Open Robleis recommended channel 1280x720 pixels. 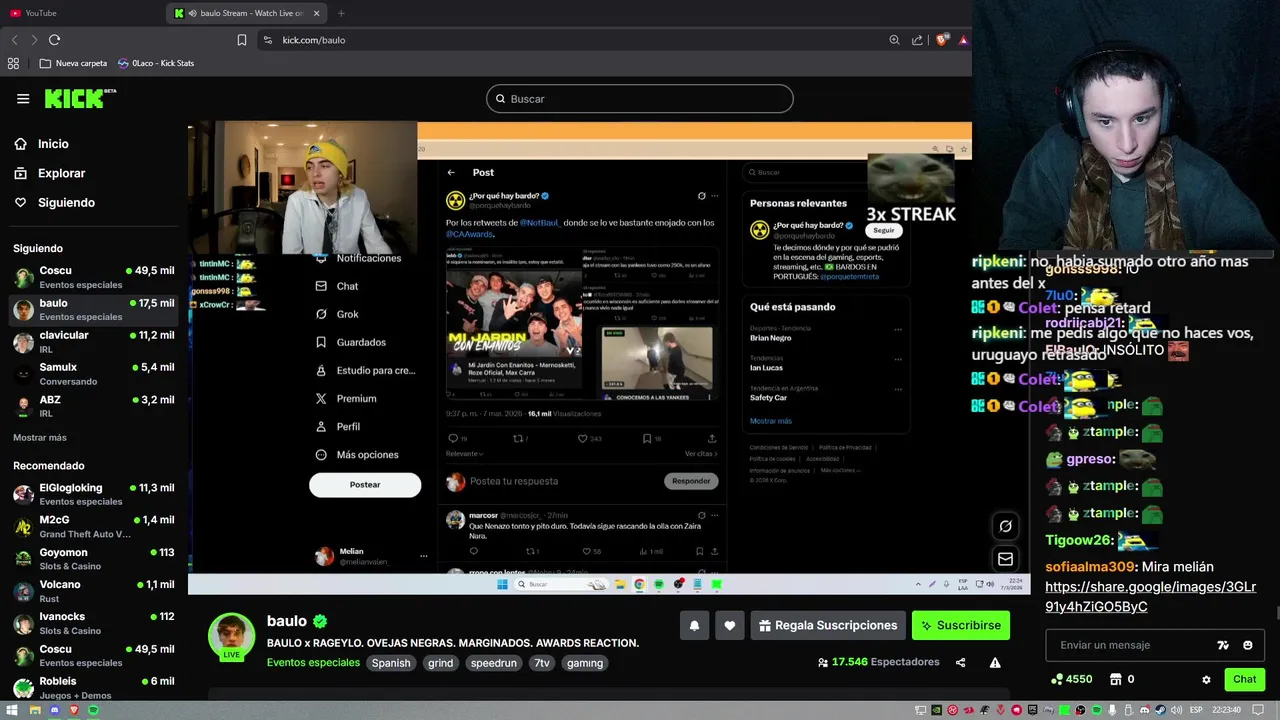coord(94,687)
